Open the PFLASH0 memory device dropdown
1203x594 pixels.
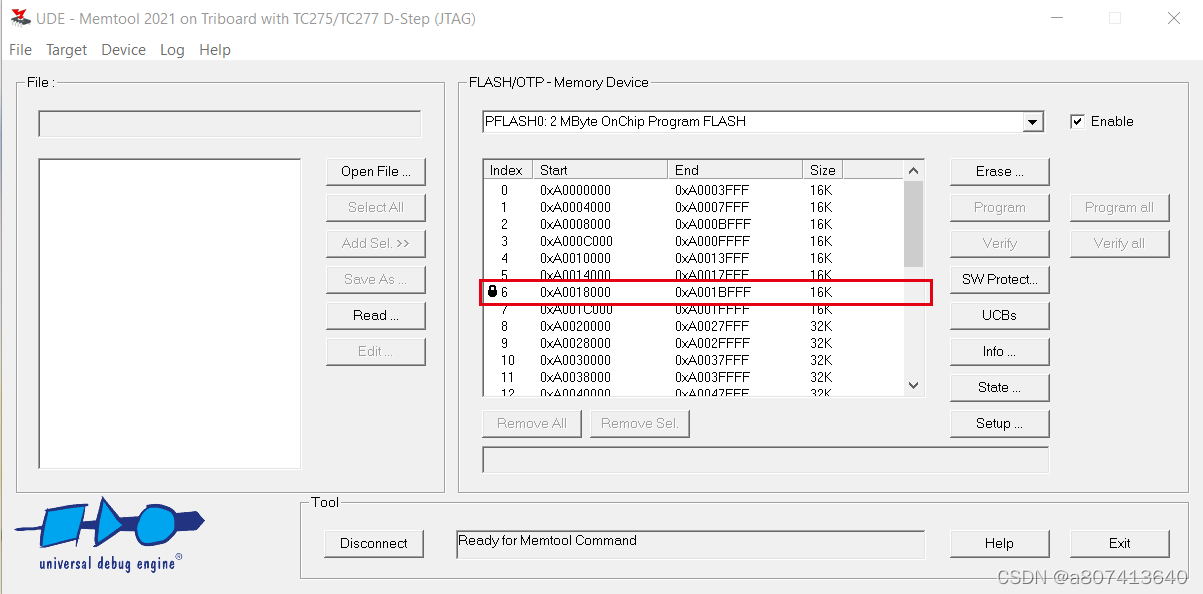1033,122
